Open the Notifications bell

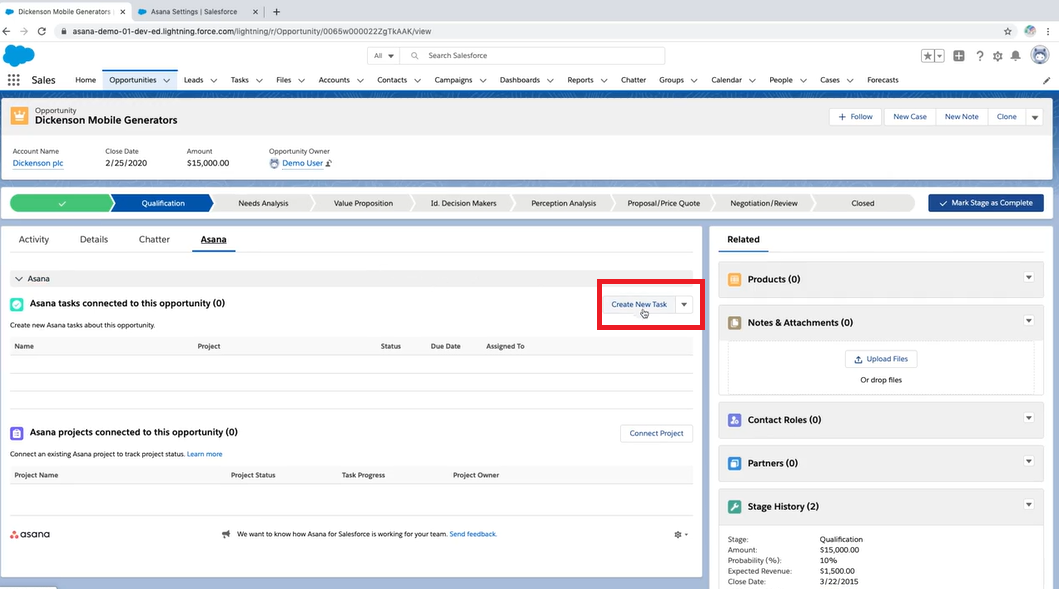tap(1015, 56)
